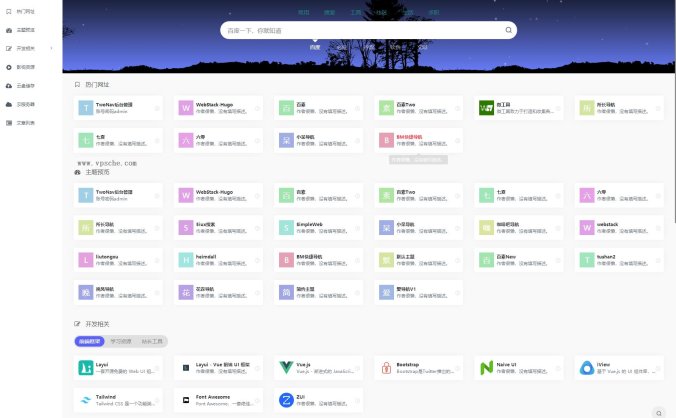
Task: Click the Font Awesome card icon
Action: click(186, 399)
